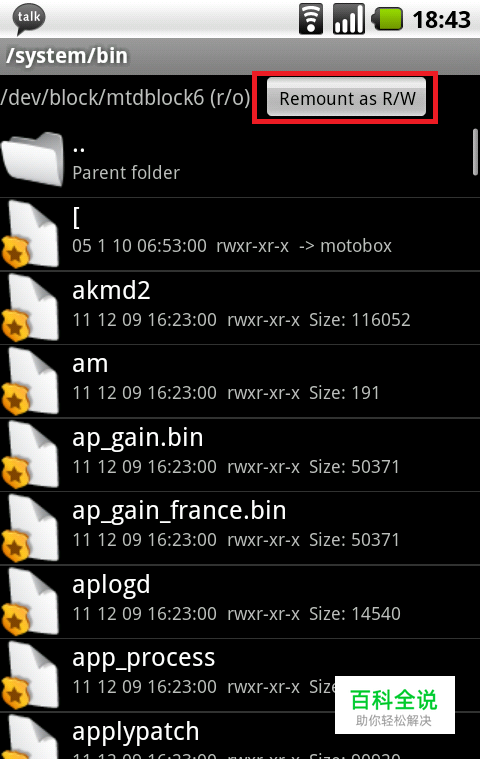Select the '[' motobox symlink file icon

[31, 234]
